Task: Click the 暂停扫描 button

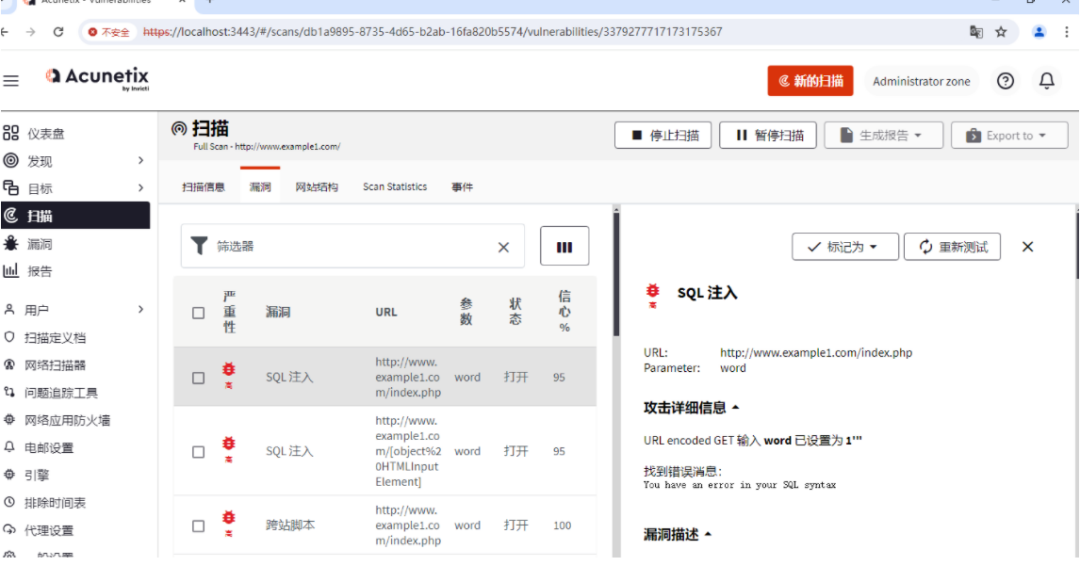Action: click(767, 135)
